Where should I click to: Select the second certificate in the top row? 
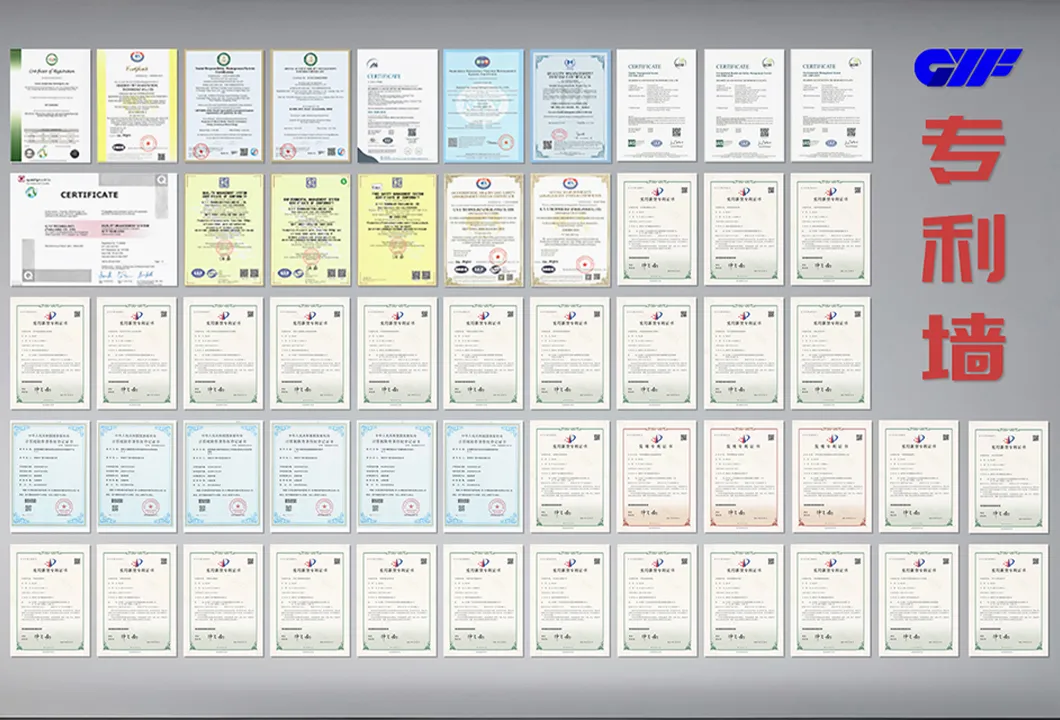click(x=136, y=106)
